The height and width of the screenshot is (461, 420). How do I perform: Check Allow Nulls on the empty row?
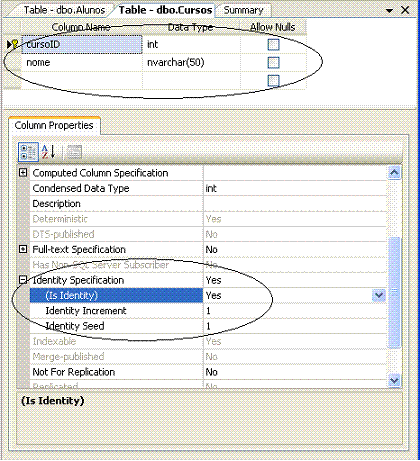click(x=273, y=81)
